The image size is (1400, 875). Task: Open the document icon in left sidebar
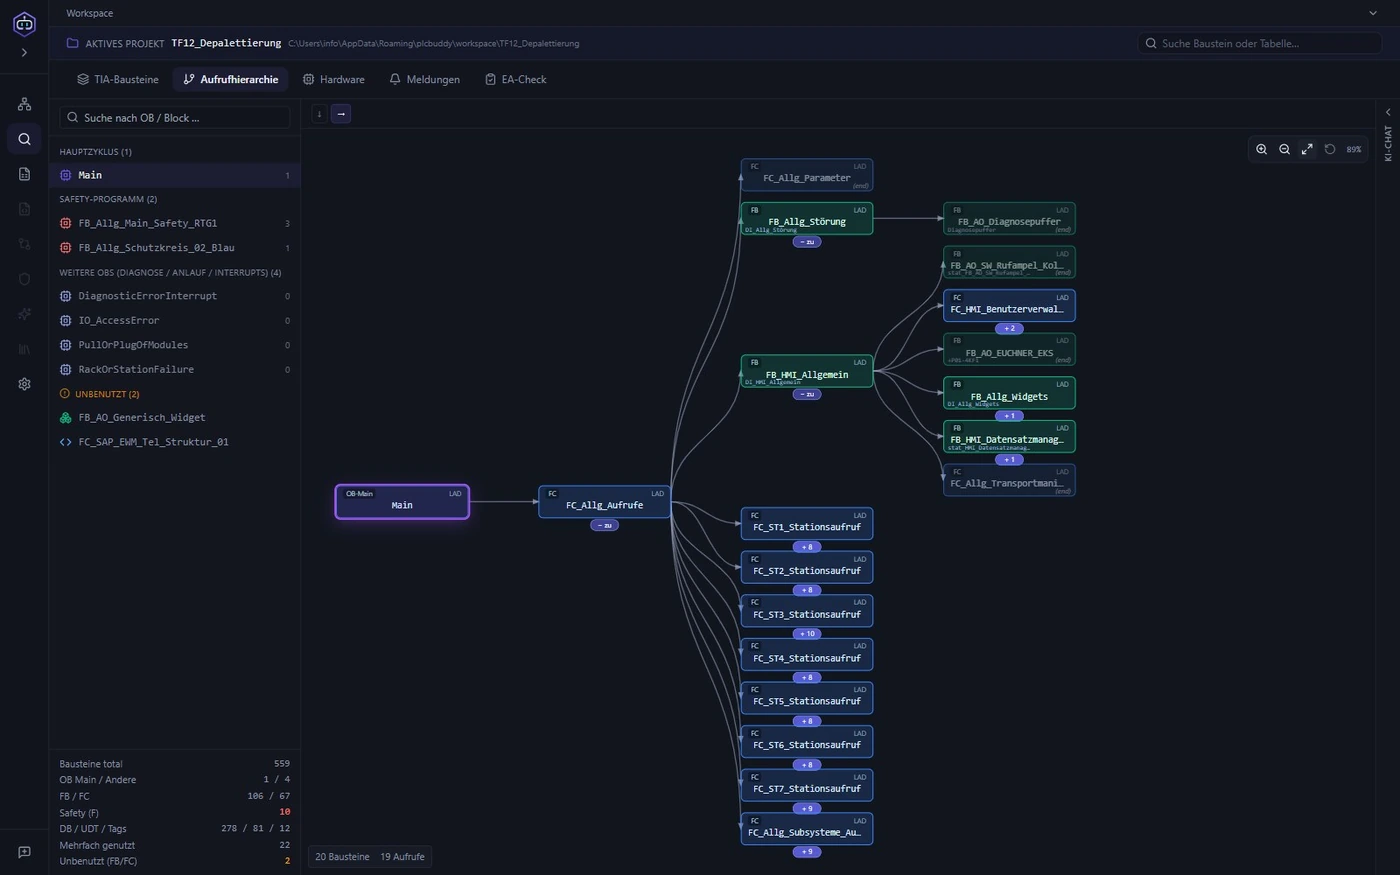pos(24,174)
